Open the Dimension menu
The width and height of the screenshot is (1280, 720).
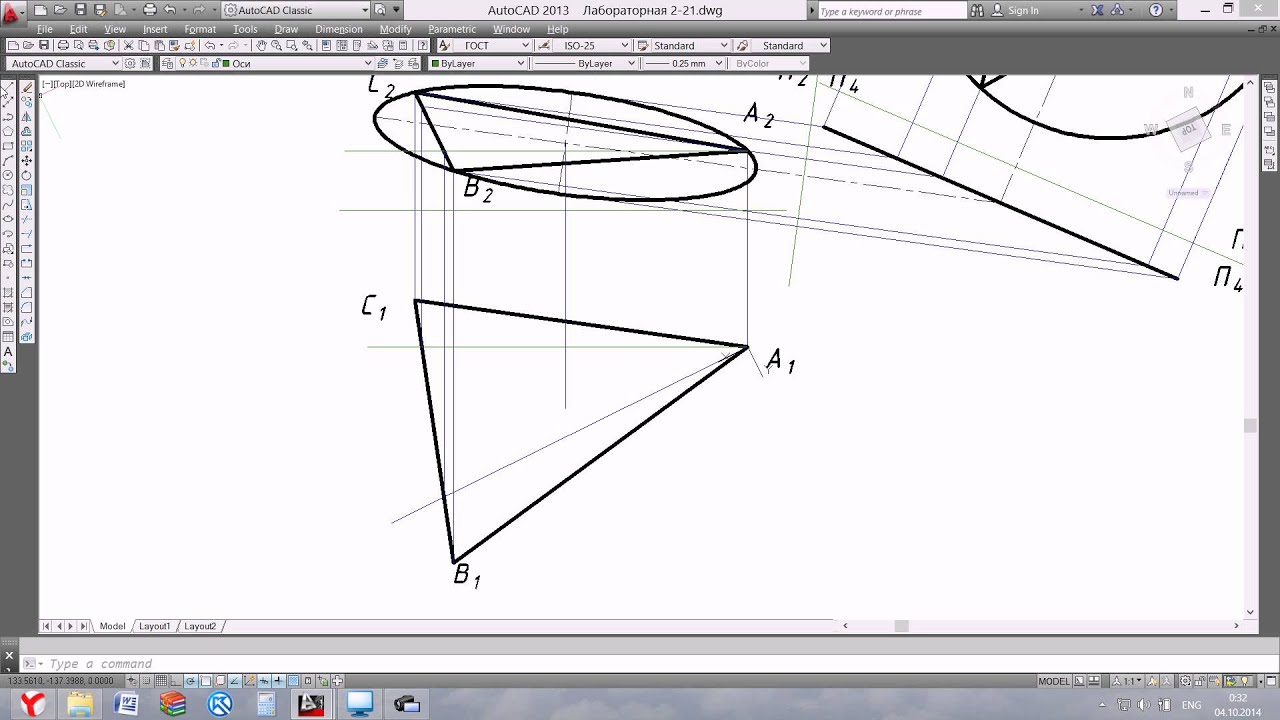click(x=338, y=29)
